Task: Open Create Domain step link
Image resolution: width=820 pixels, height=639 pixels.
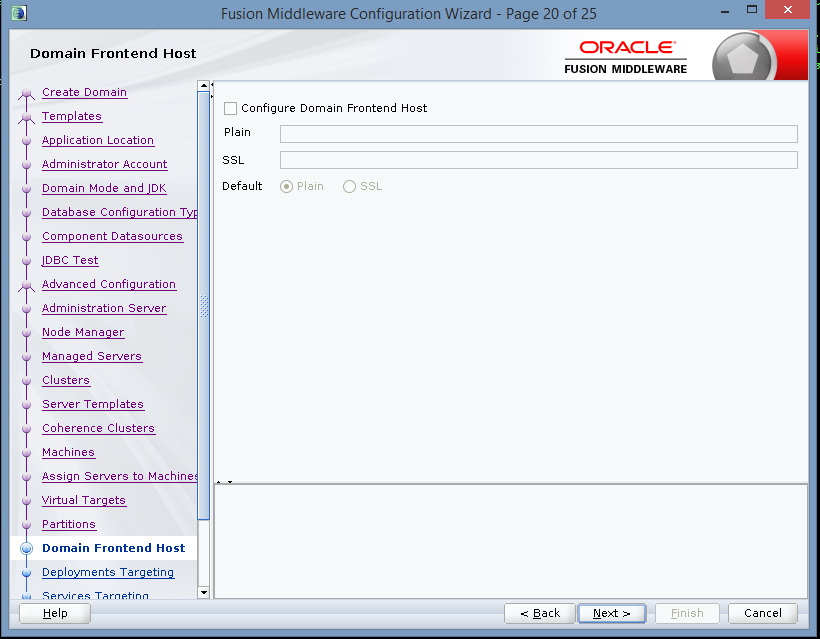Action: click(84, 93)
